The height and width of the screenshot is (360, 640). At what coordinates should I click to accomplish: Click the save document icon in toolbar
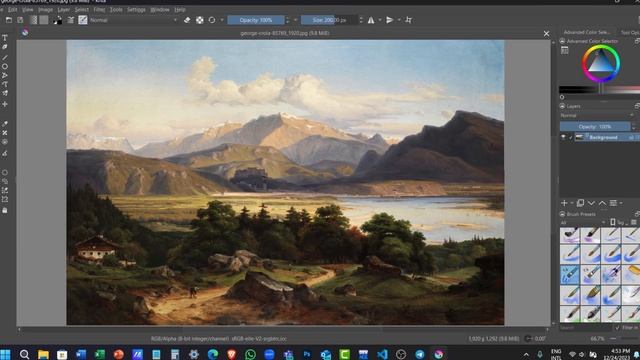[x=20, y=20]
